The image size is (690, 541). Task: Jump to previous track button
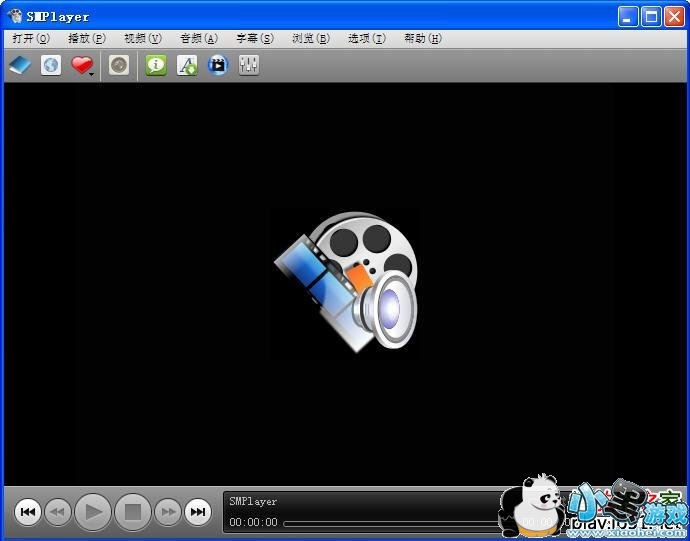pos(28,512)
